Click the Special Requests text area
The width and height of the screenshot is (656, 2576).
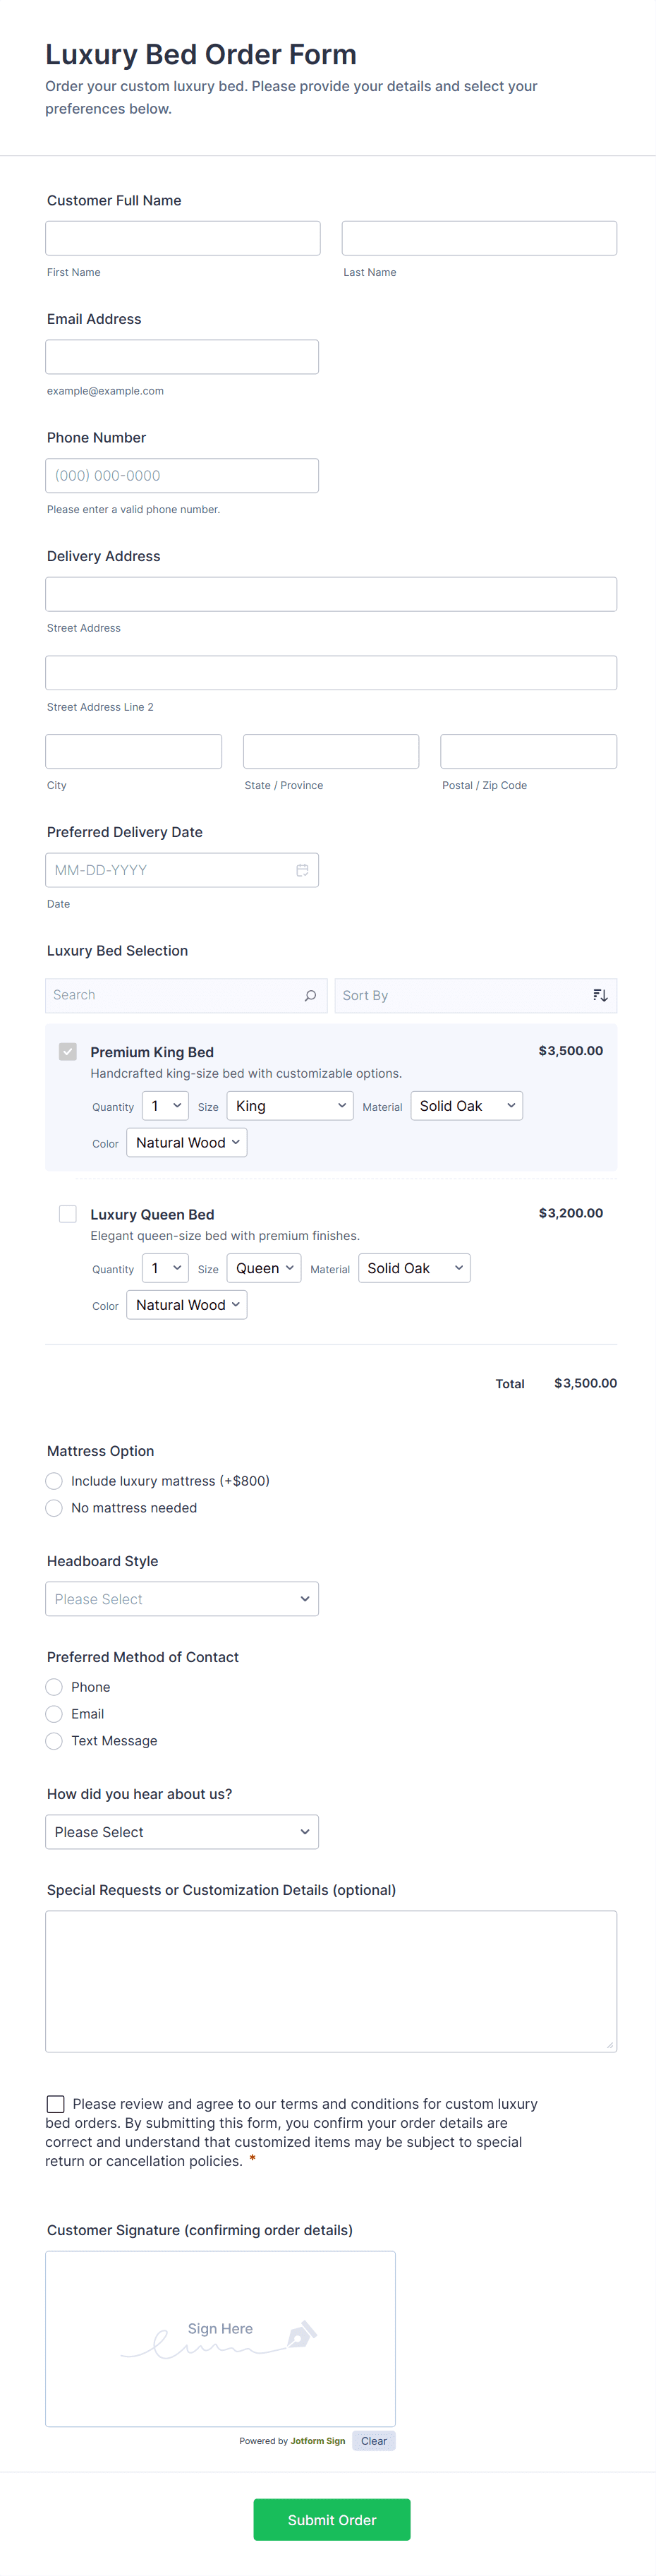coord(331,1981)
